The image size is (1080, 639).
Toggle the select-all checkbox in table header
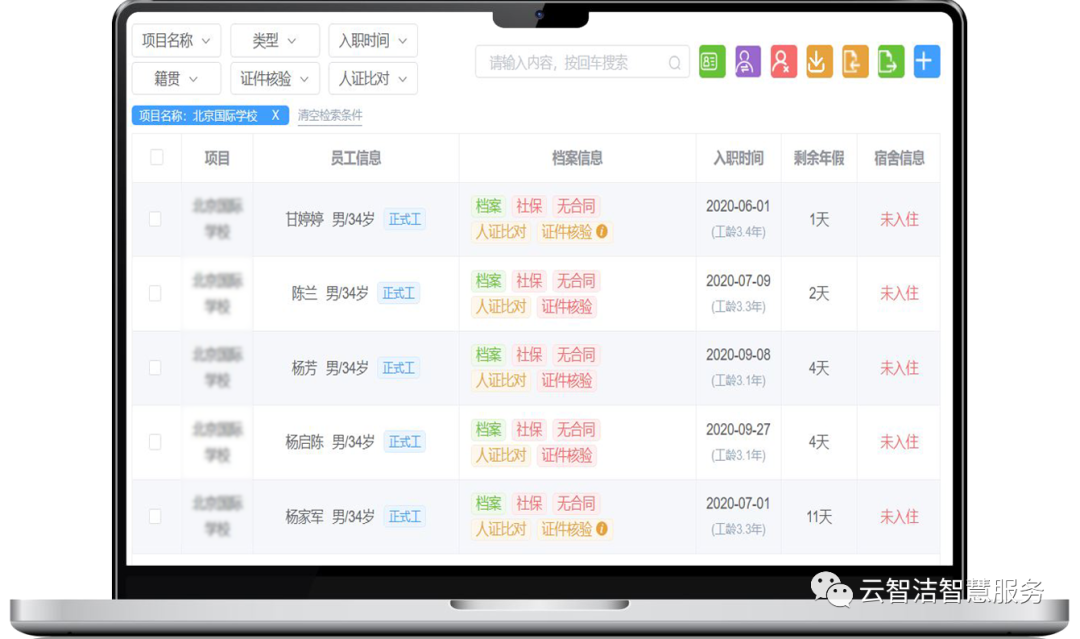pyautogui.click(x=157, y=157)
